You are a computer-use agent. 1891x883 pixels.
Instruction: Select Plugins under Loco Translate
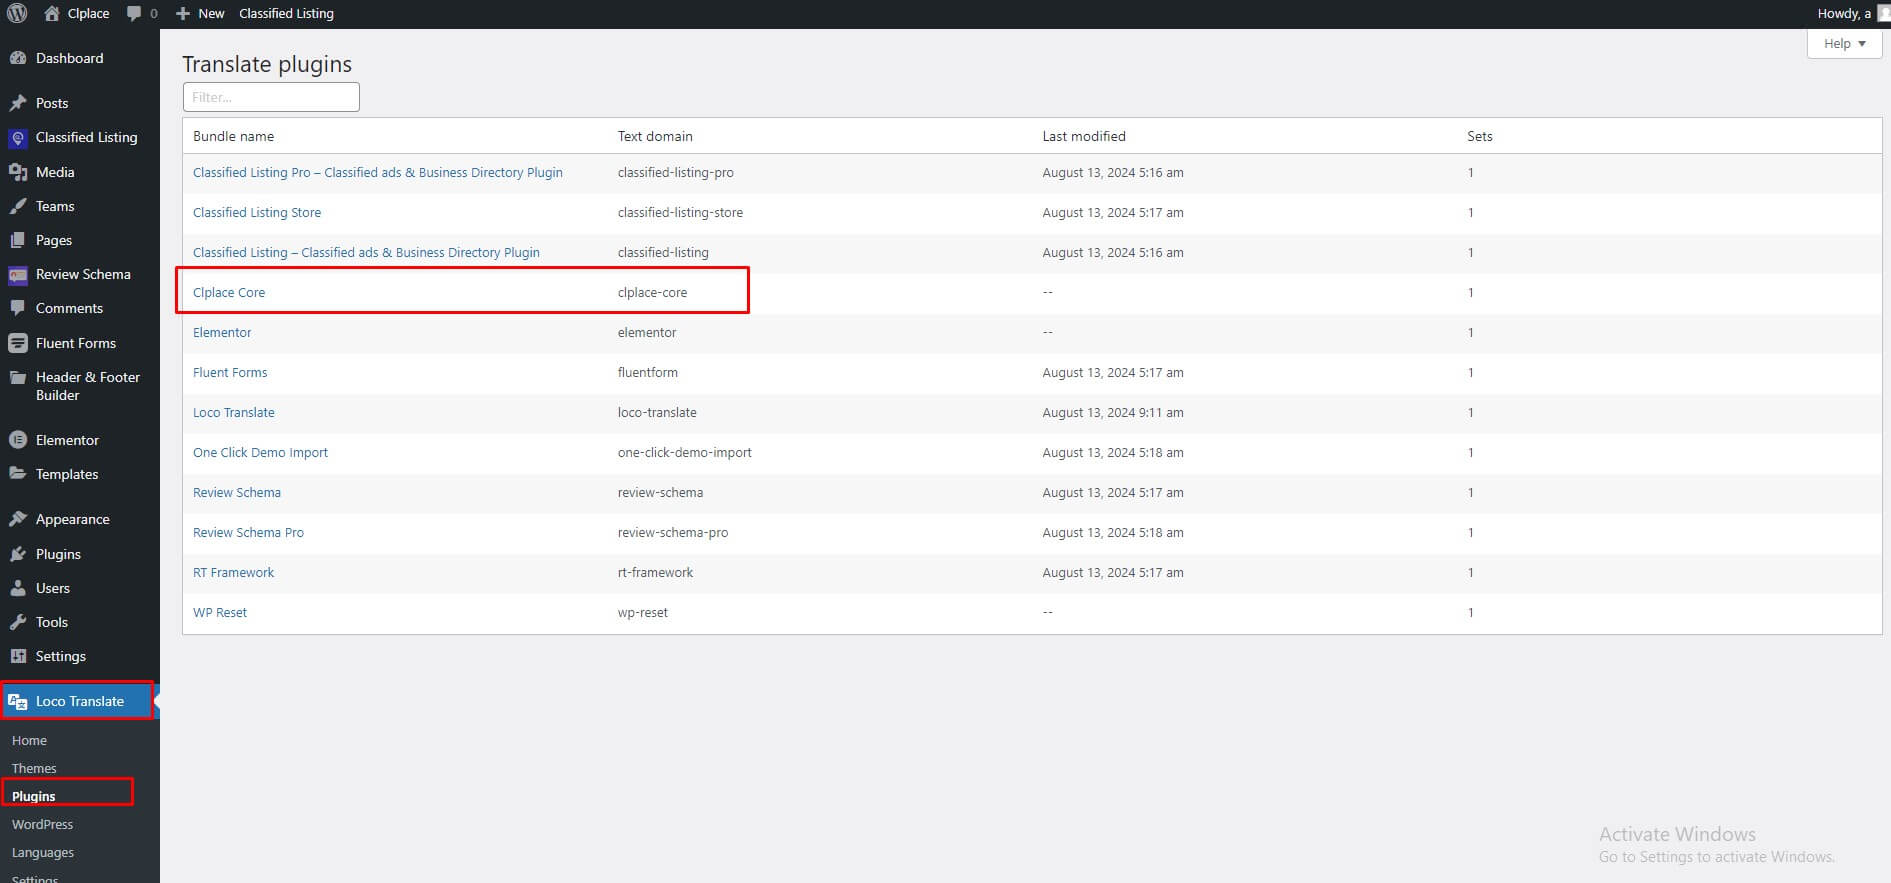click(x=34, y=796)
